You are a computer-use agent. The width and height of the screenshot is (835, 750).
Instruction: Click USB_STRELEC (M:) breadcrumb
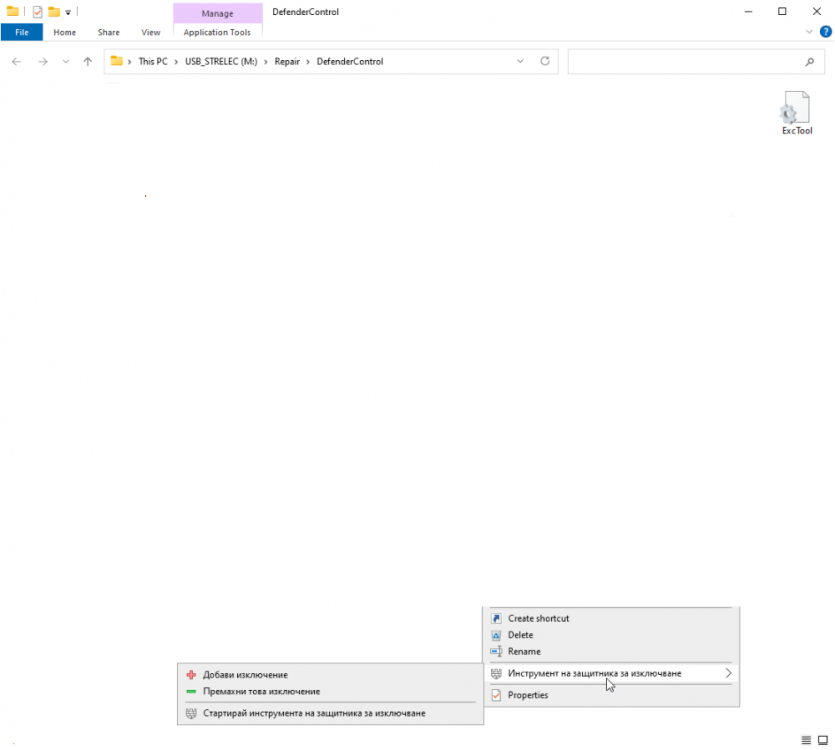221,62
